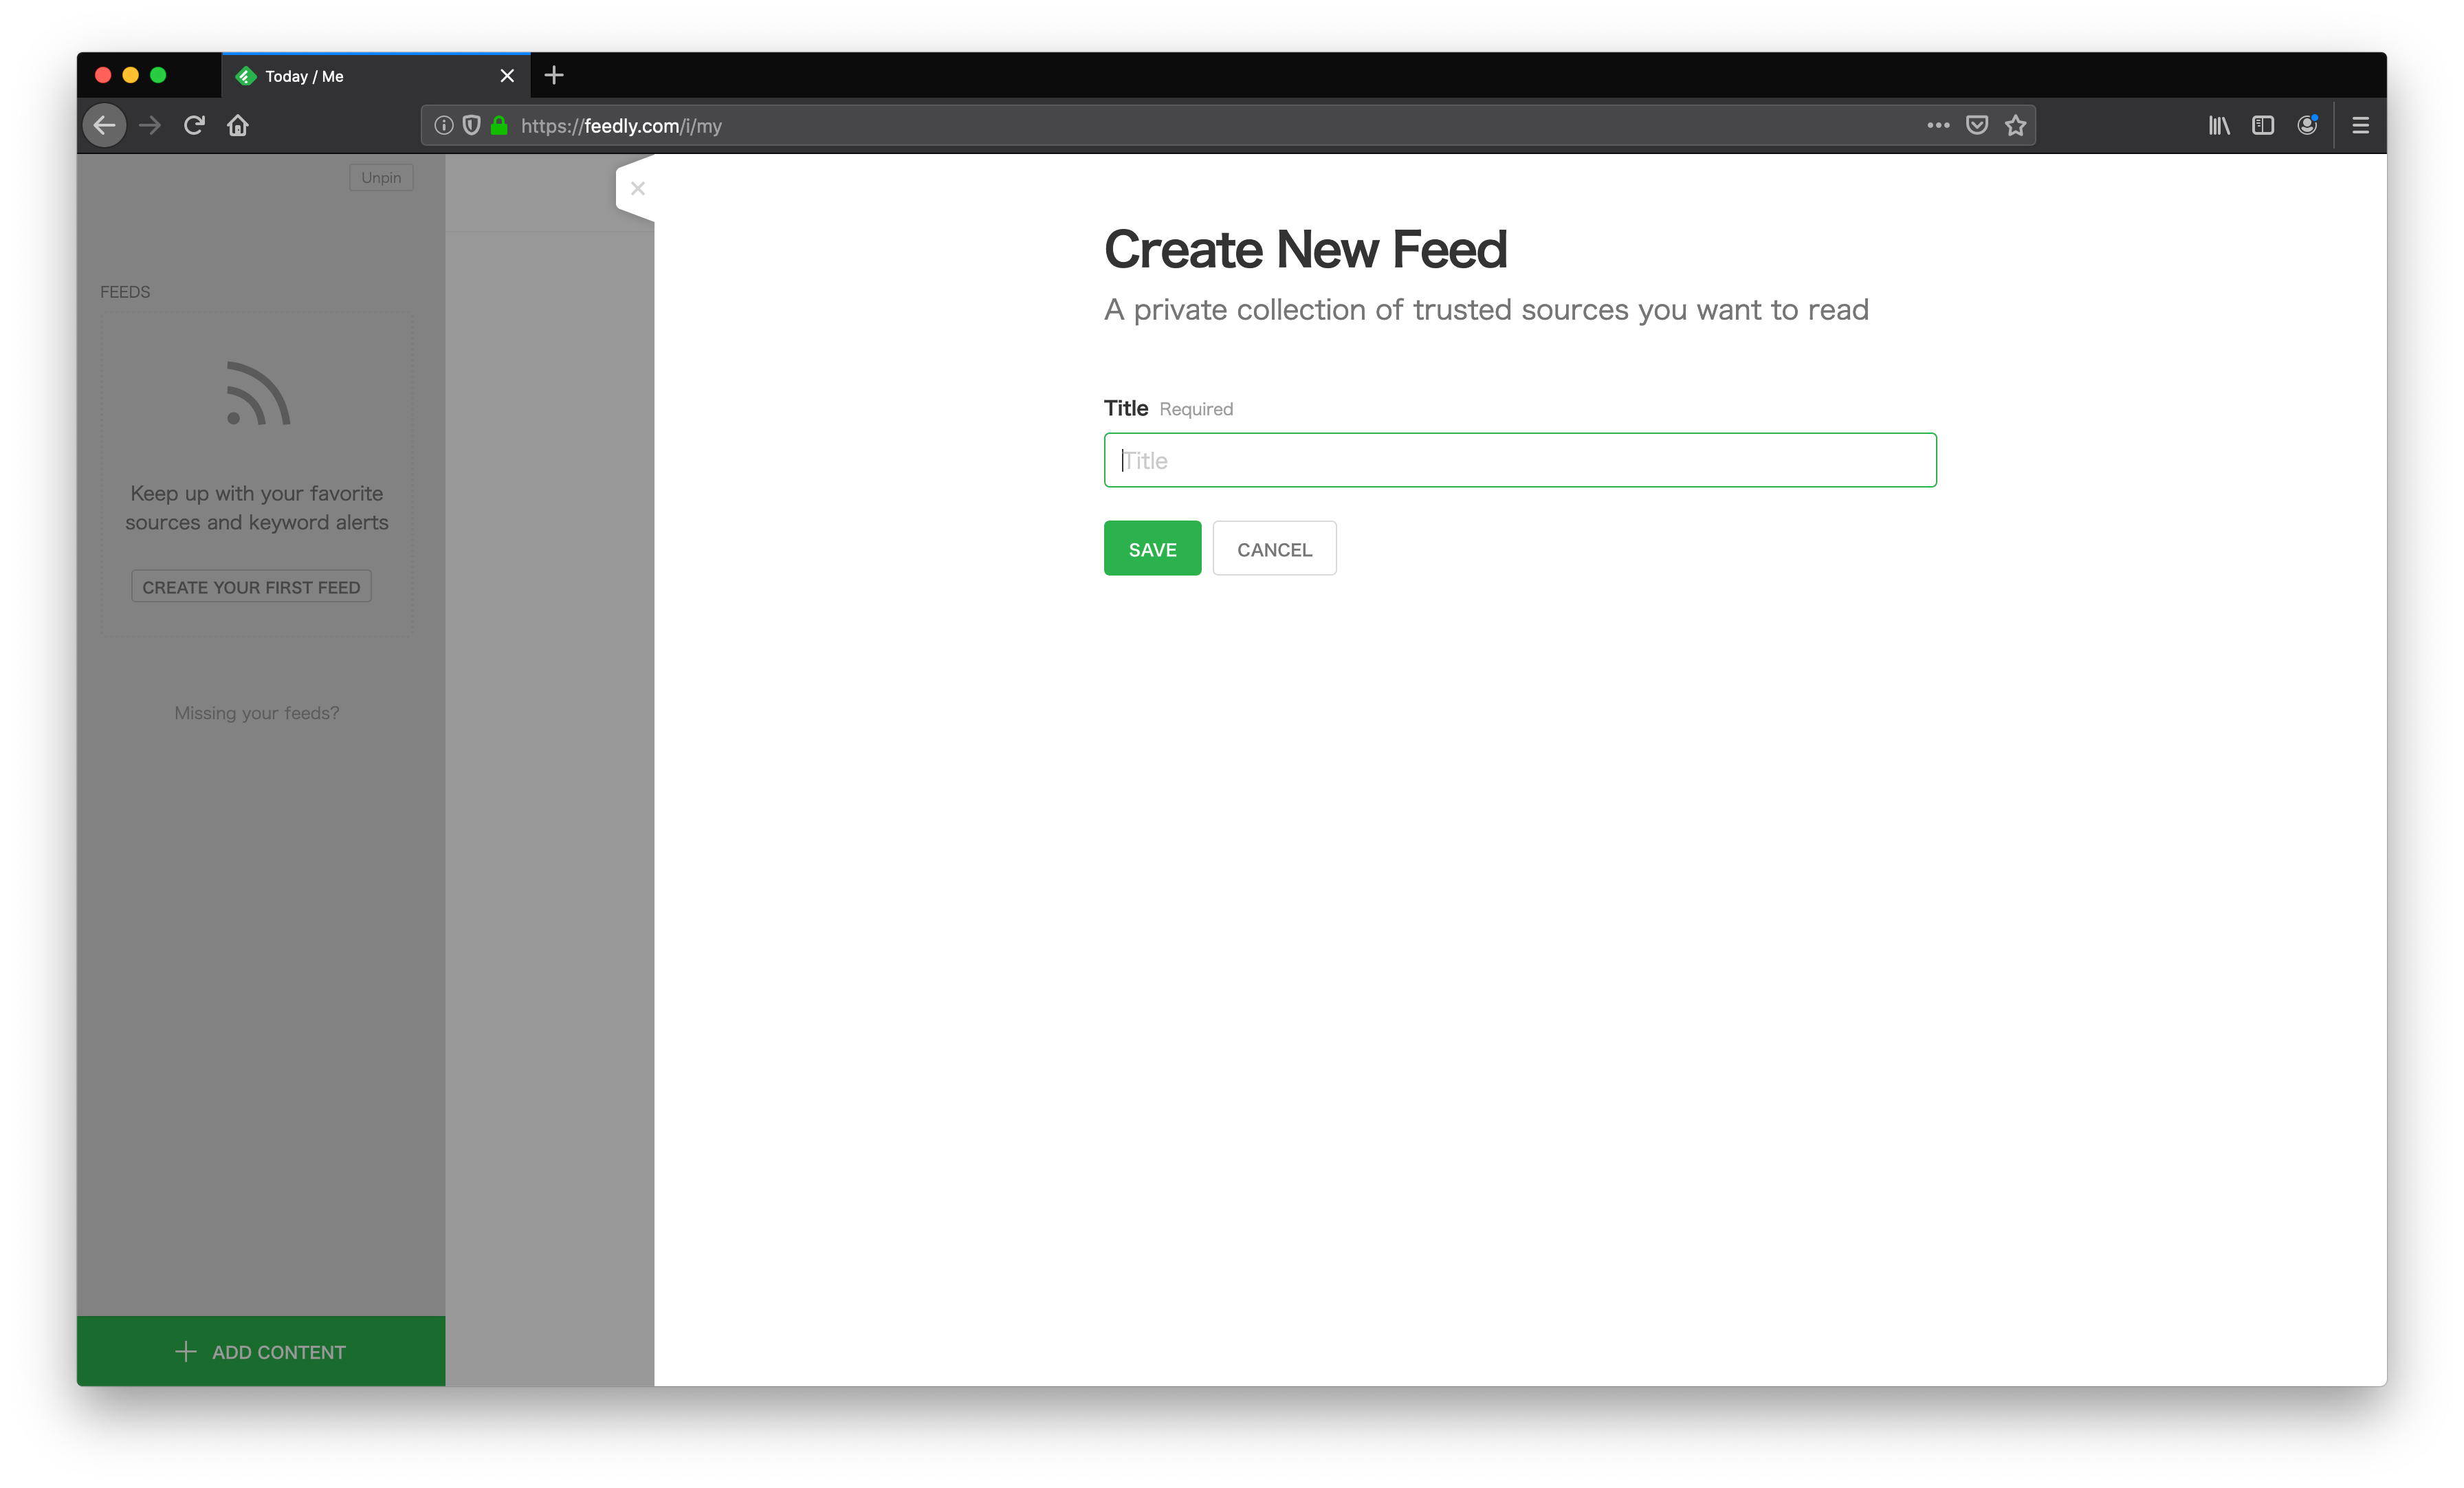Click the green padlock security icon

coord(499,125)
